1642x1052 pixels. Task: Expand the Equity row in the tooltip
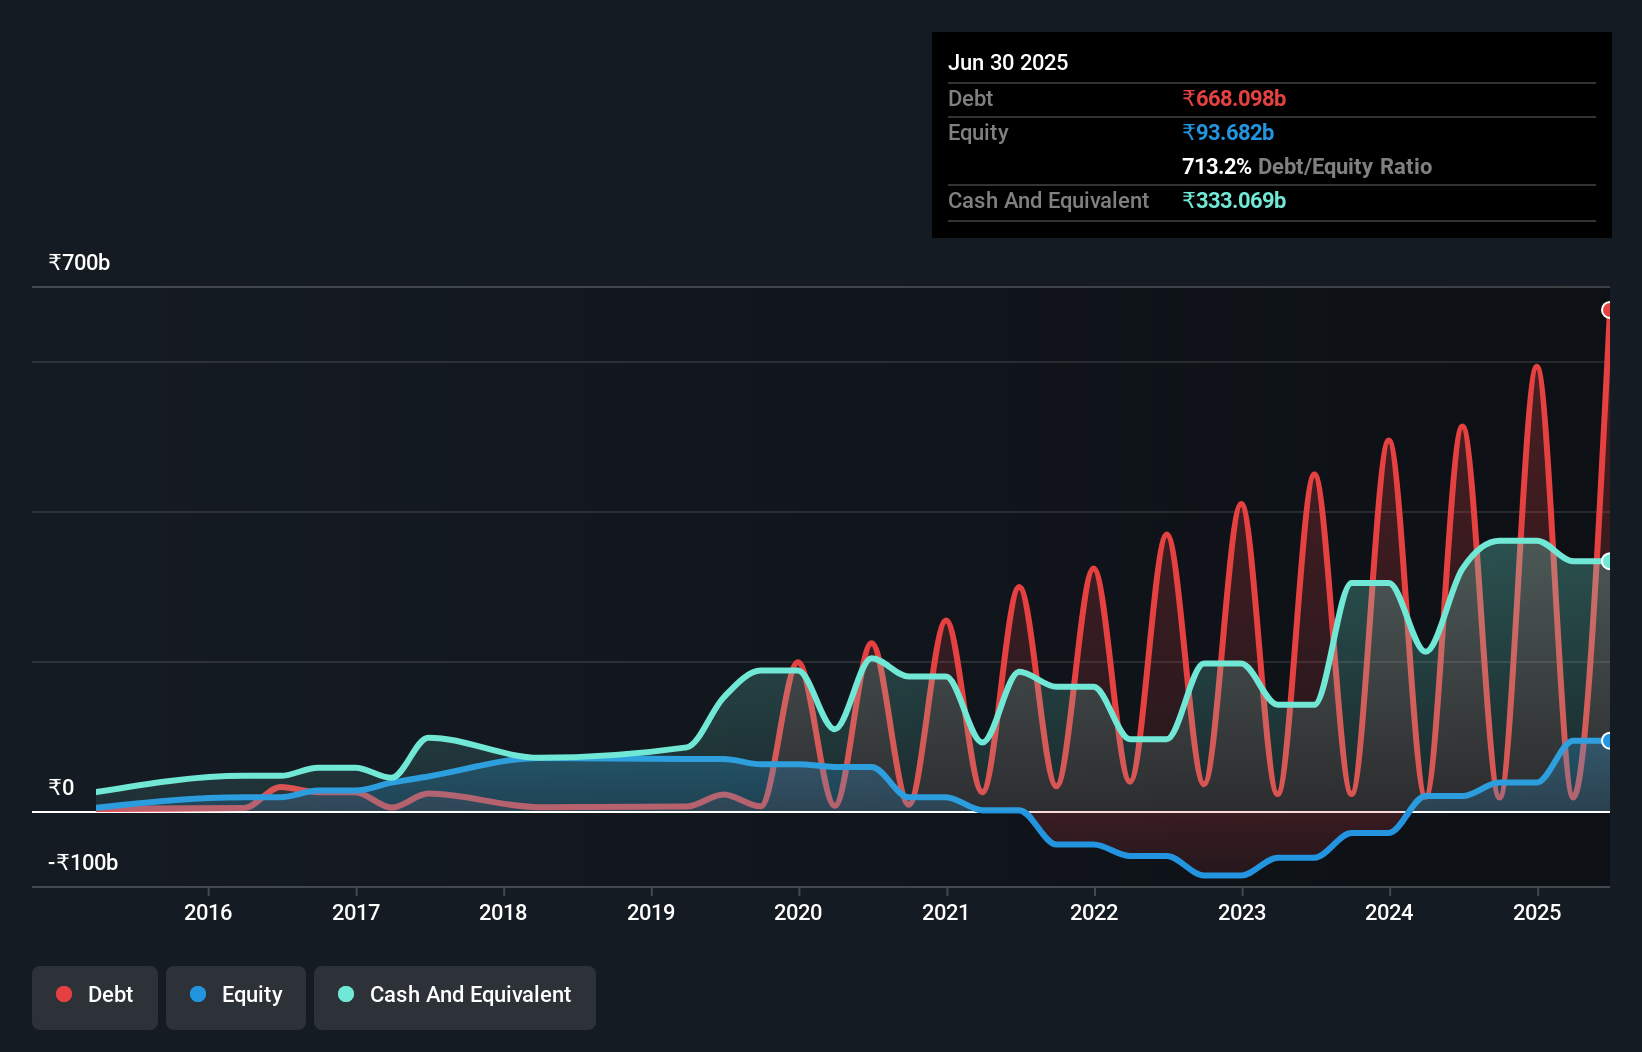[x=978, y=132]
